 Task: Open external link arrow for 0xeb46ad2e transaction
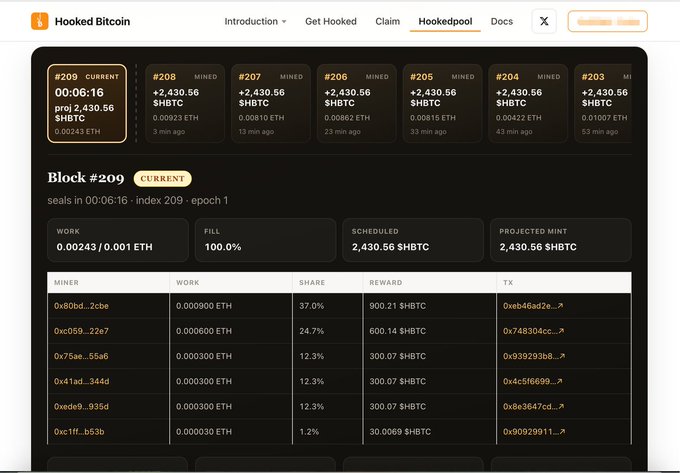point(560,306)
